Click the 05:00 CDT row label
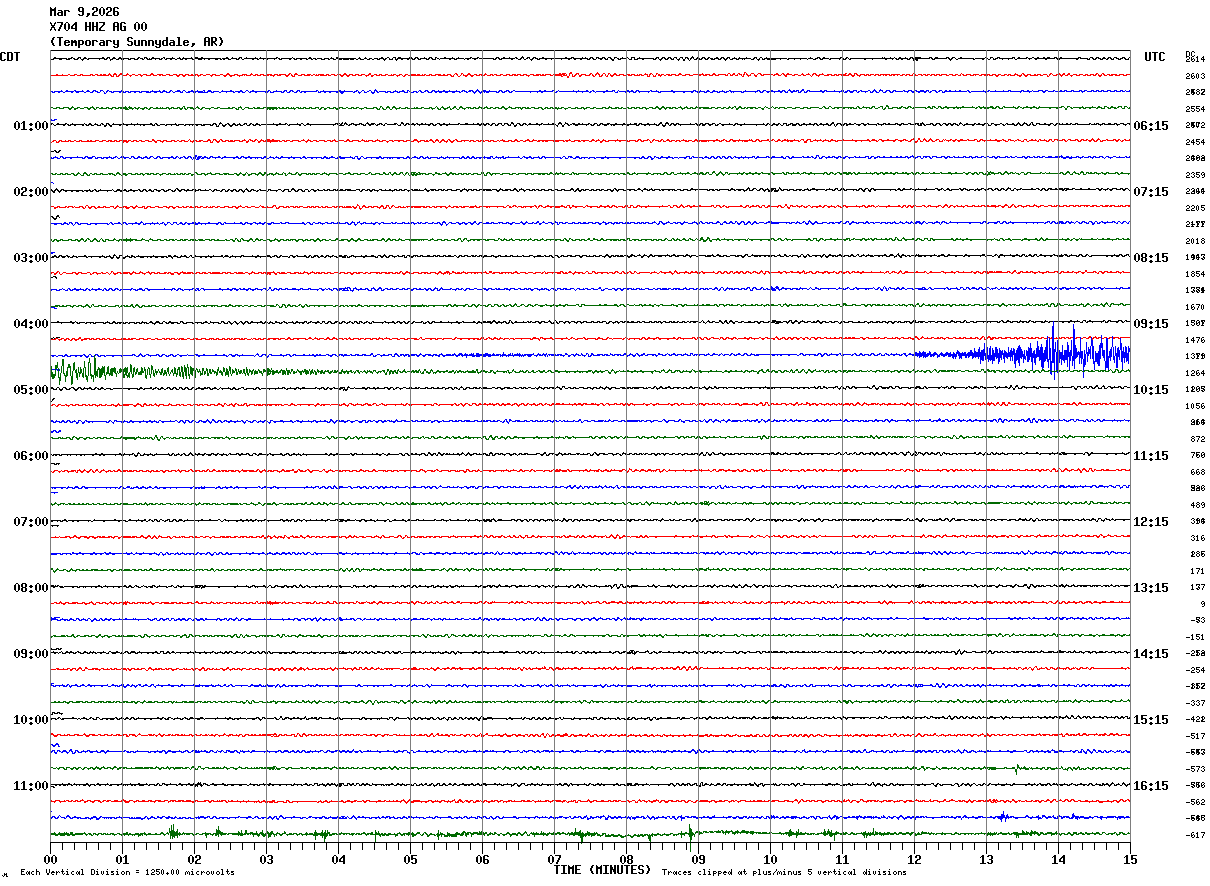The height and width of the screenshot is (886, 1210). point(31,390)
